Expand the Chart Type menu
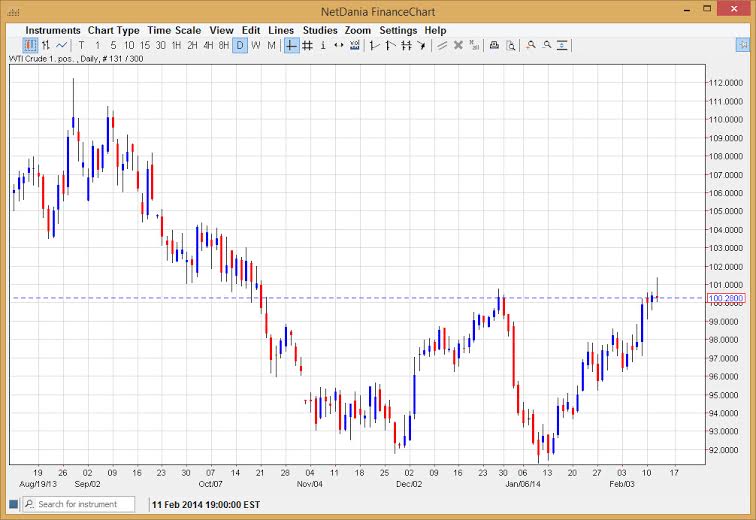The image size is (756, 520). click(114, 30)
